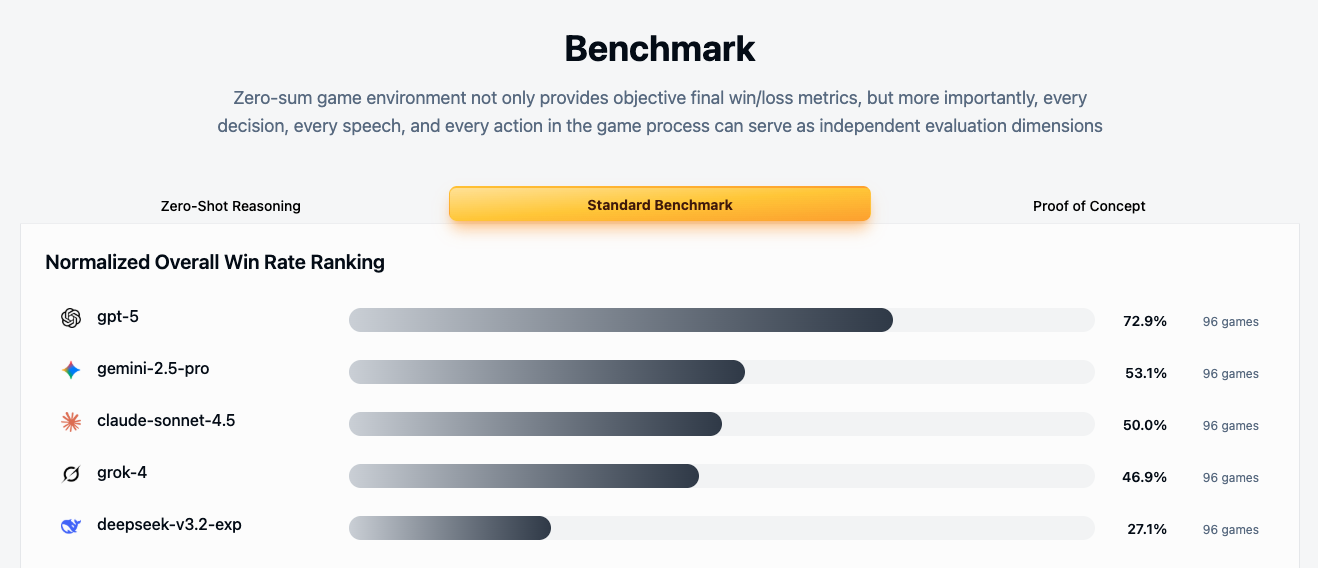Click the 72.9% win rate value
This screenshot has height=568, width=1318.
pos(1145,321)
